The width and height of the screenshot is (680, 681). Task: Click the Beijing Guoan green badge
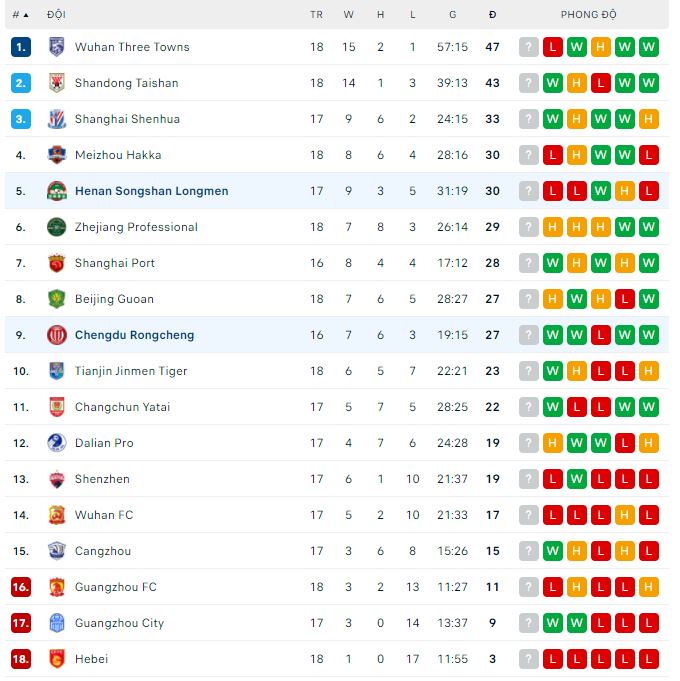[57, 299]
